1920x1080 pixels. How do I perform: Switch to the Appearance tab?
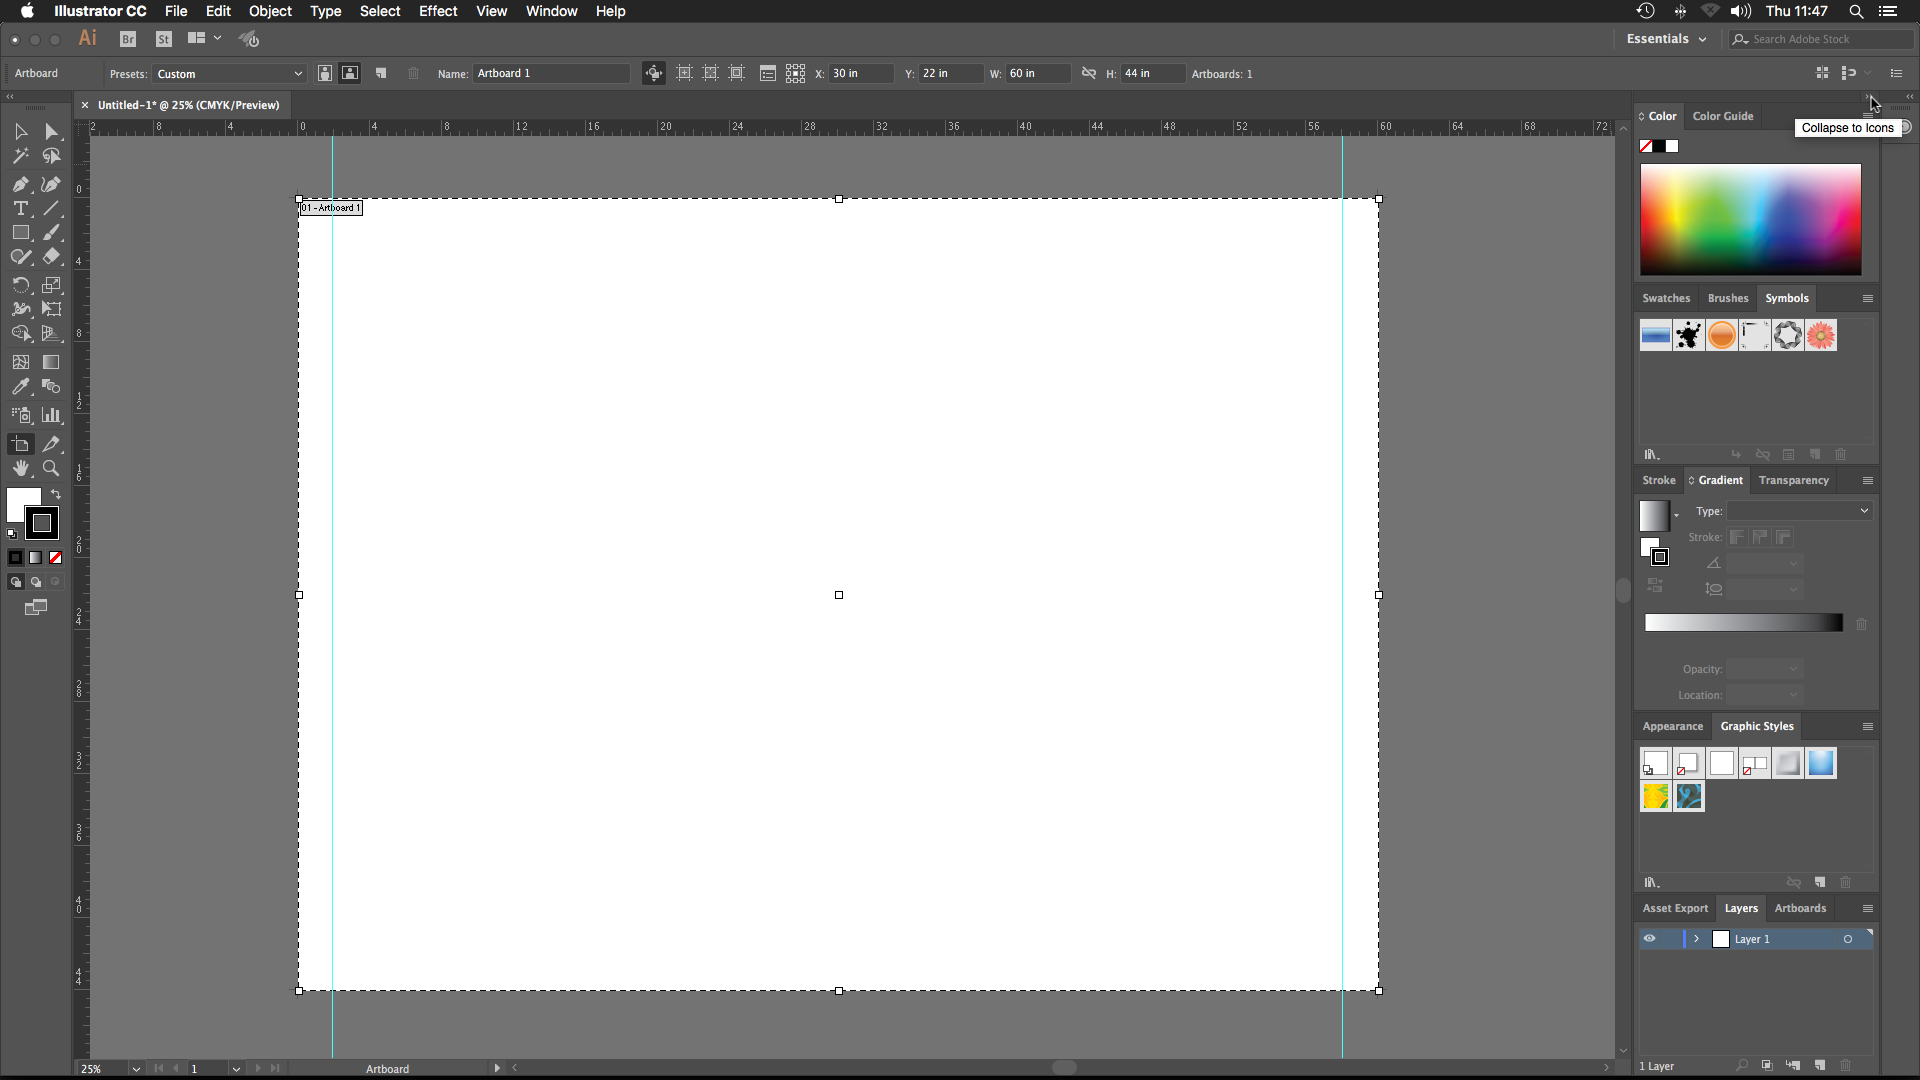tap(1672, 726)
